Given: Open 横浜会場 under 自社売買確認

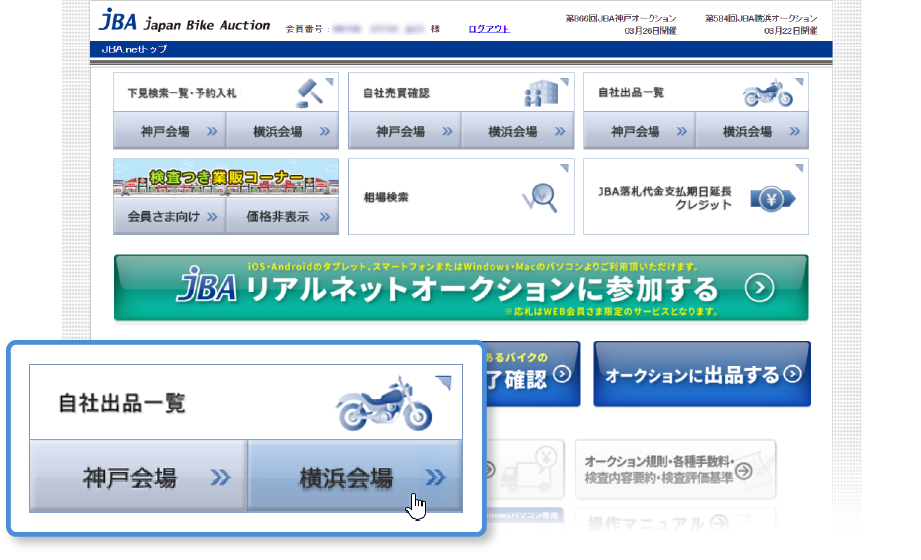Looking at the screenshot, I should click(517, 131).
